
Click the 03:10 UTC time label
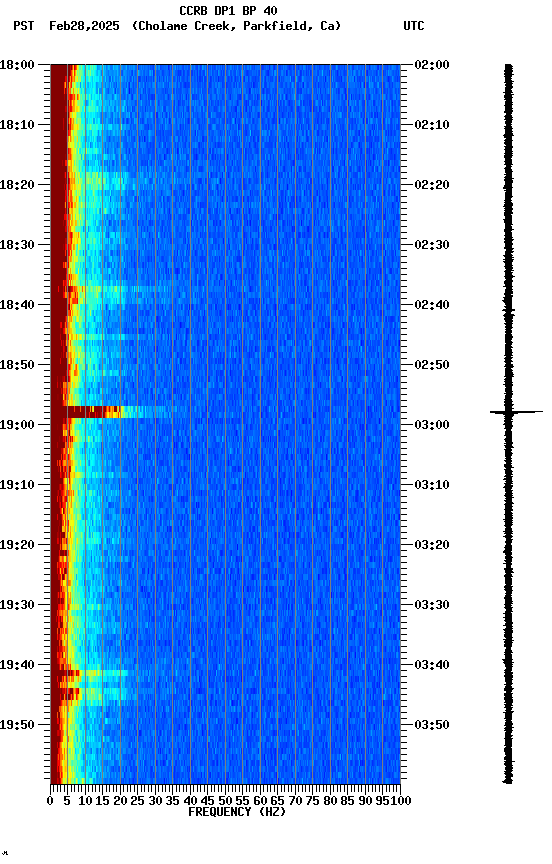point(432,485)
